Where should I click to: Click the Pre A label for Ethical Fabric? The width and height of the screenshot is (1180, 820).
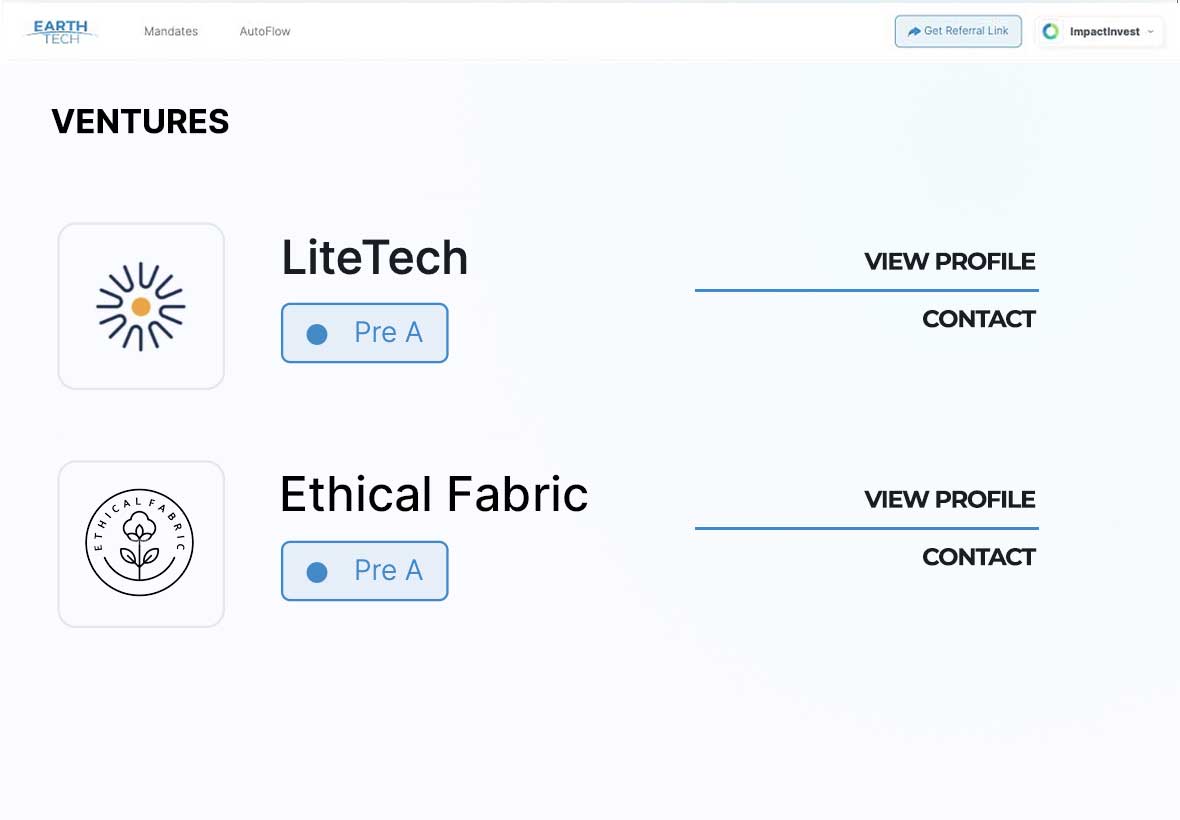click(388, 571)
